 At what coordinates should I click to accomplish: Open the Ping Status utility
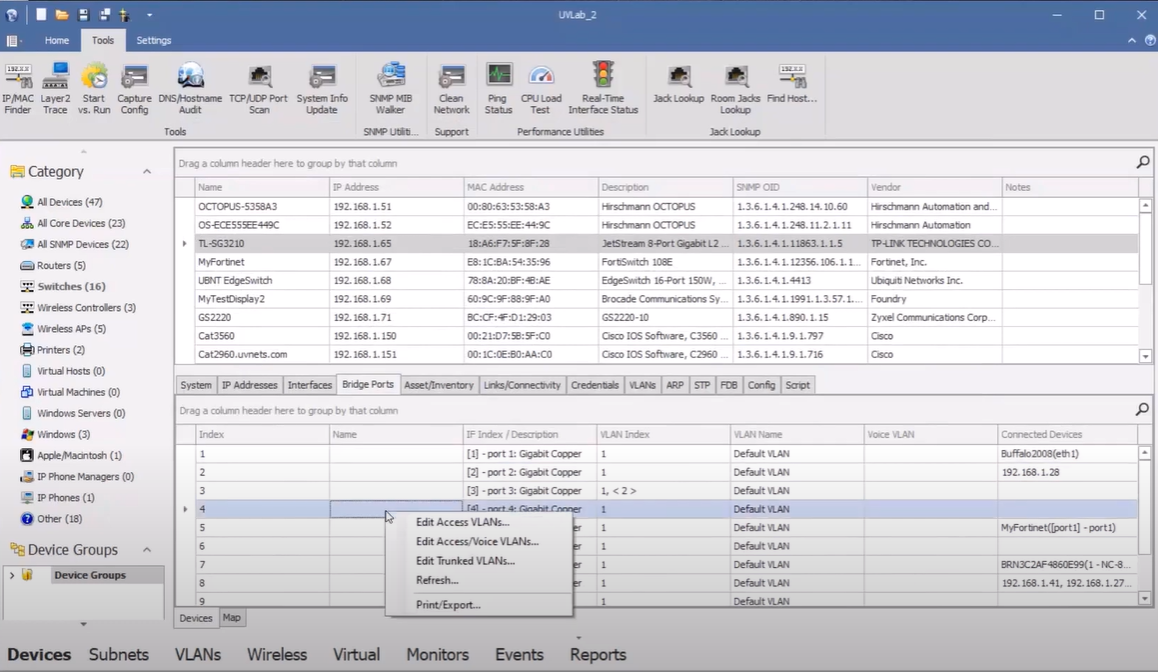(x=499, y=89)
